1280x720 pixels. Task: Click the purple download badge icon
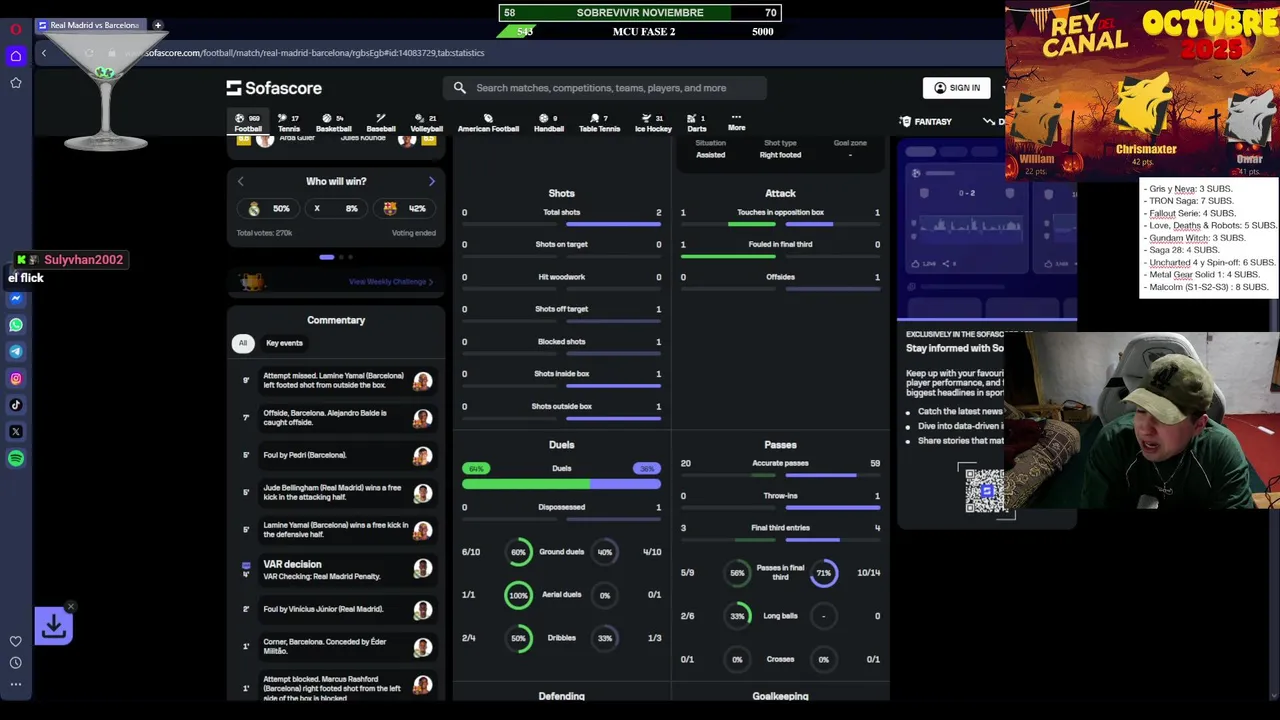click(x=53, y=626)
